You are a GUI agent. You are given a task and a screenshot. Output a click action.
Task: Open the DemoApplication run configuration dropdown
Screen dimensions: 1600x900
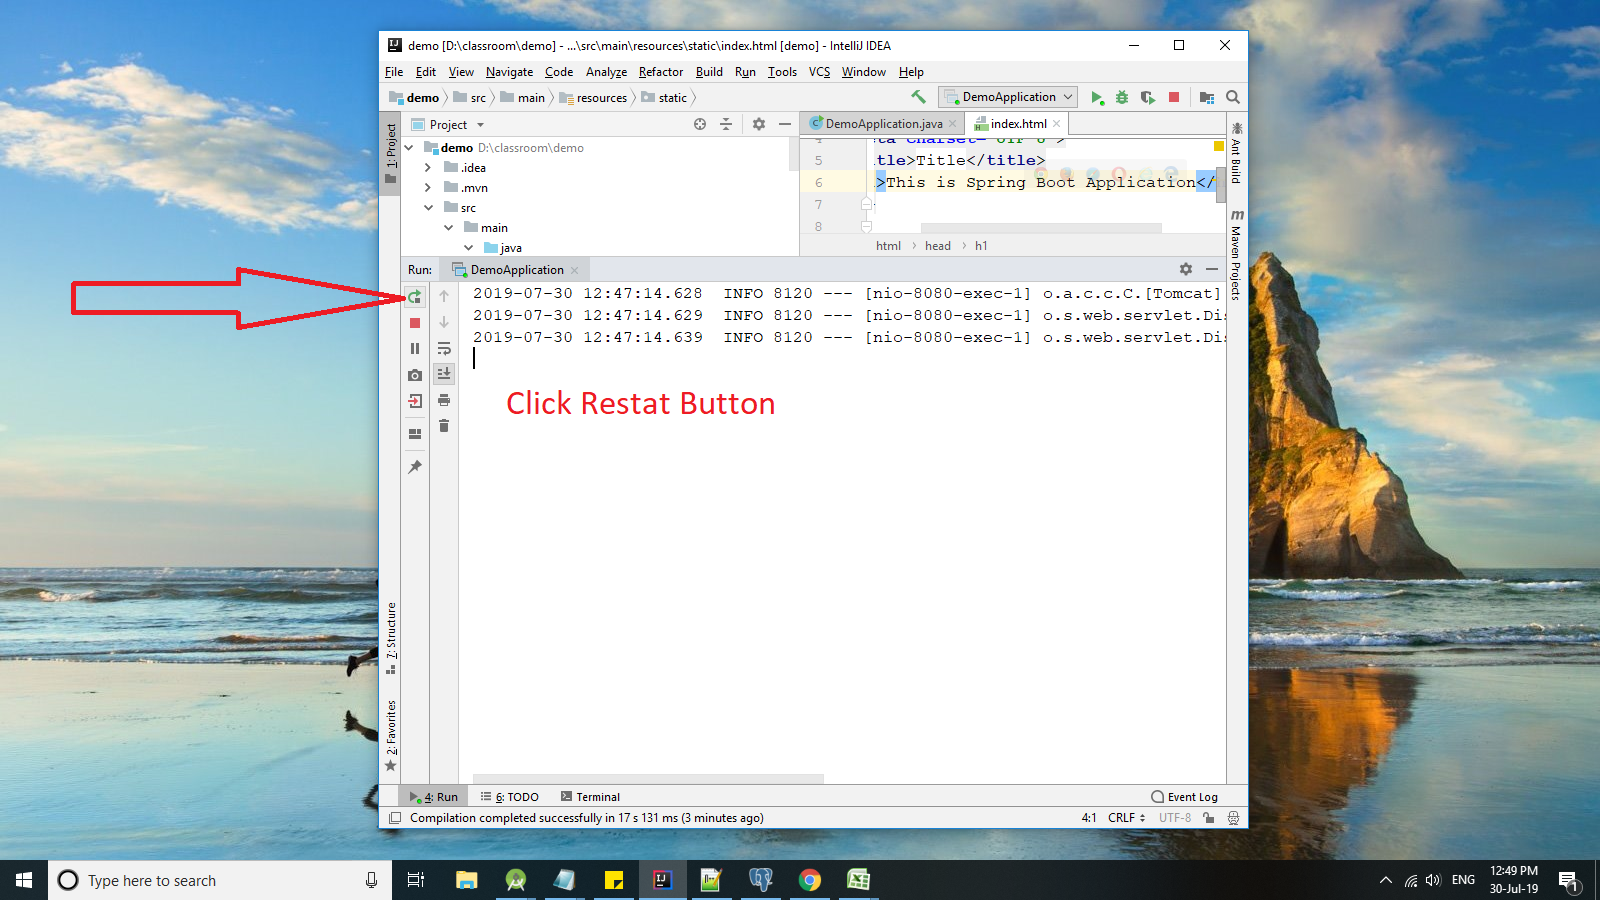pyautogui.click(x=1008, y=97)
